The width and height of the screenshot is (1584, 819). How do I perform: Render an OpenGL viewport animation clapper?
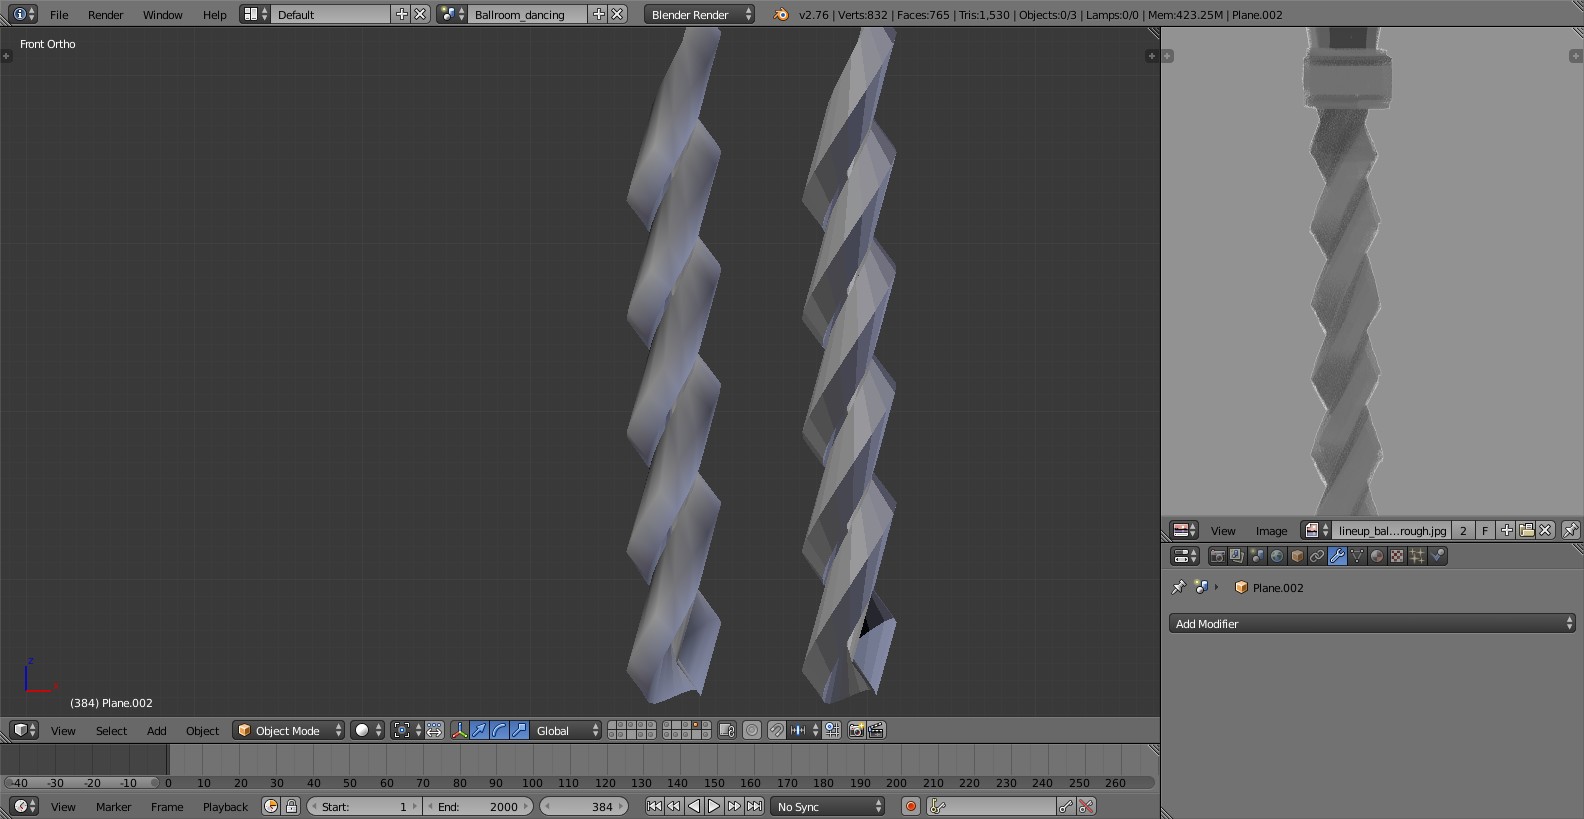pyautogui.click(x=876, y=730)
